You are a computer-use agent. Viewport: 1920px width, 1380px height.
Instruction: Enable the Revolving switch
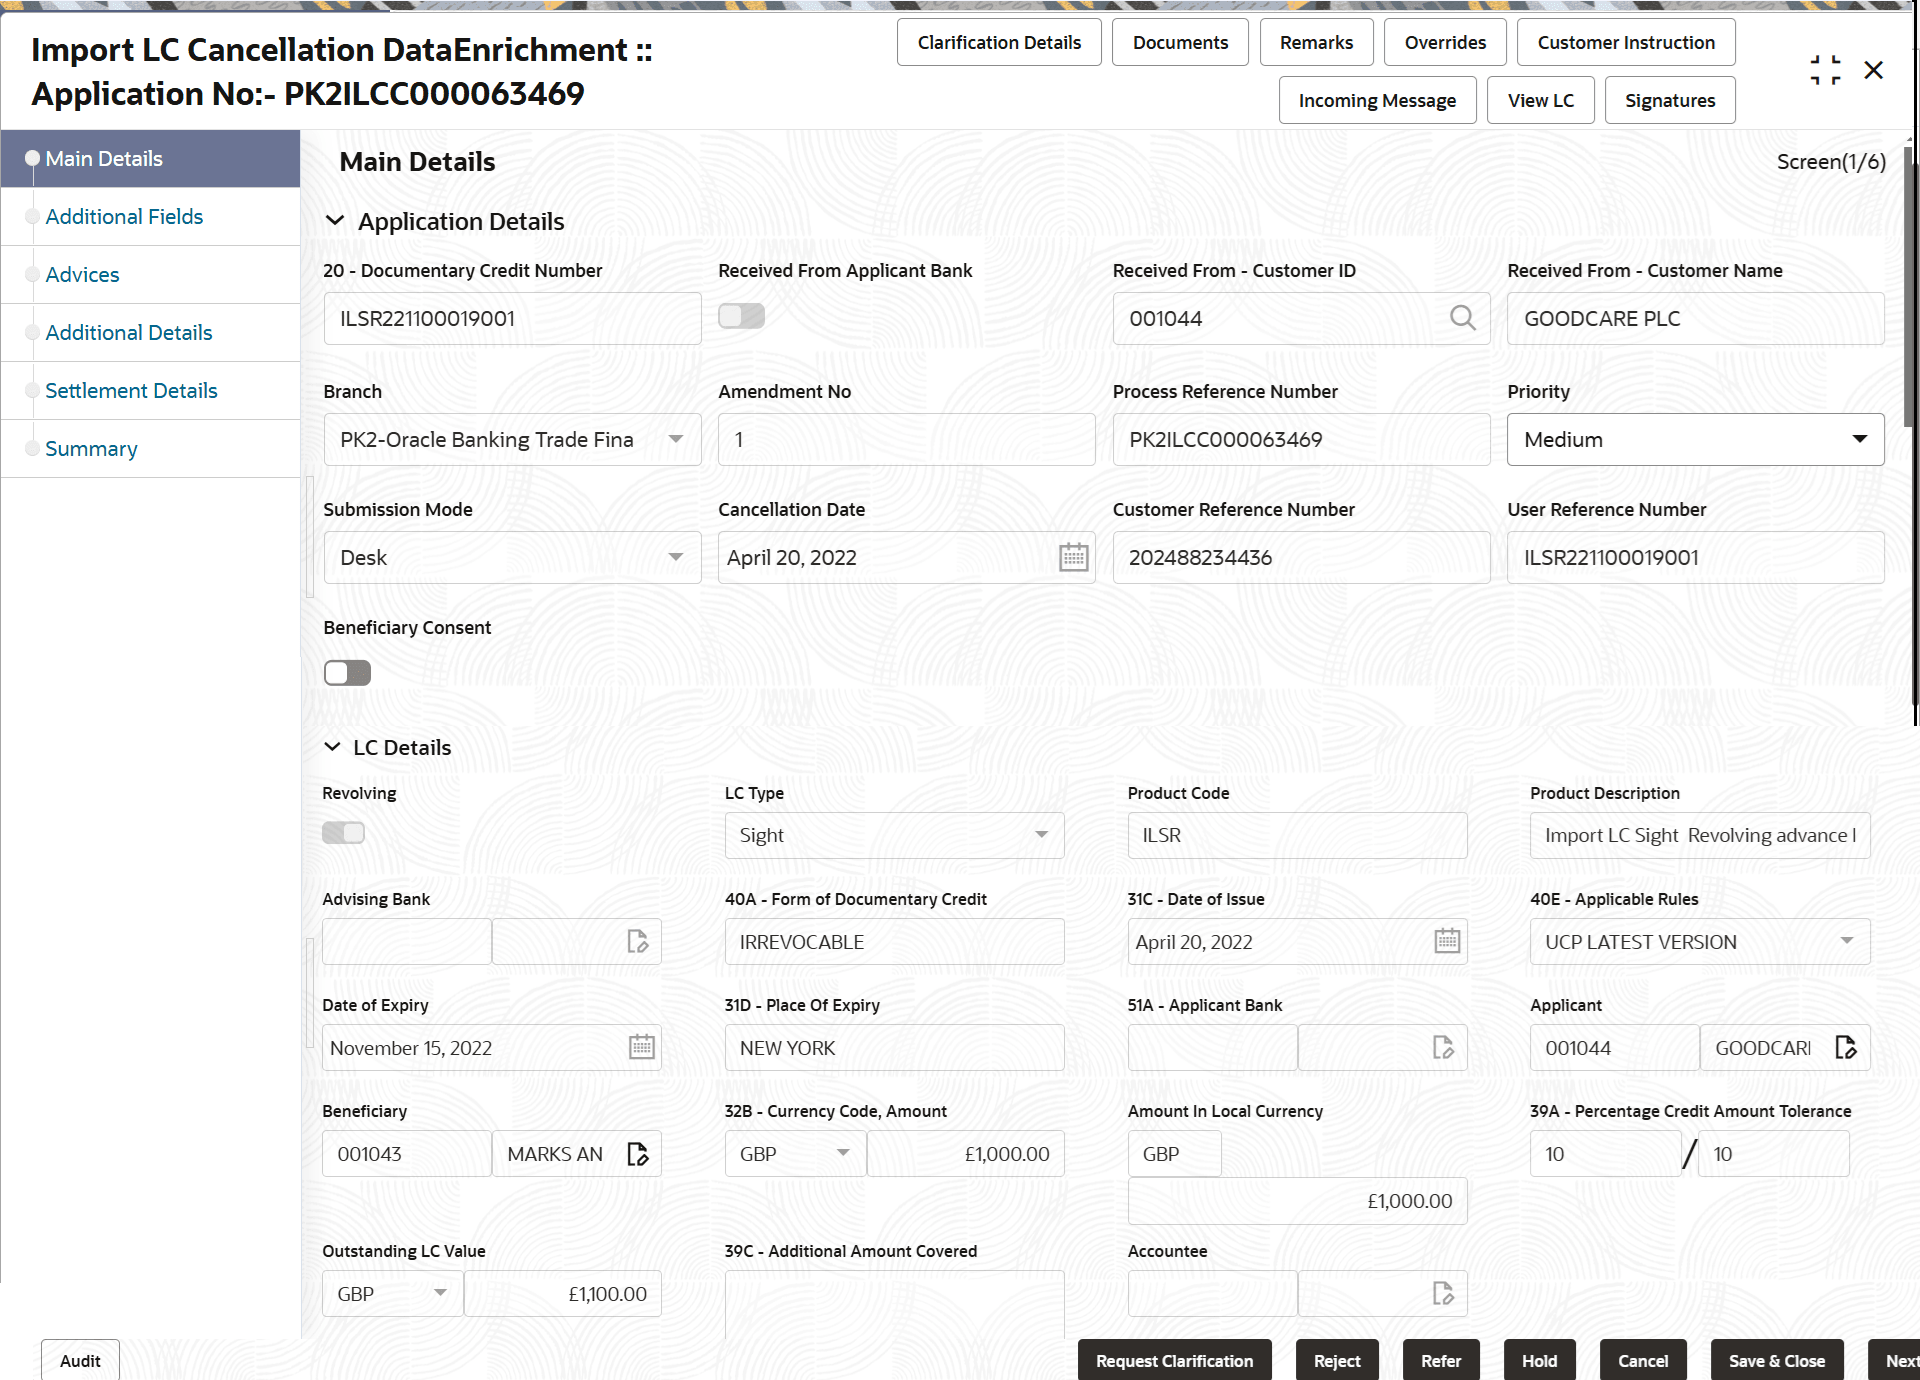[x=344, y=831]
